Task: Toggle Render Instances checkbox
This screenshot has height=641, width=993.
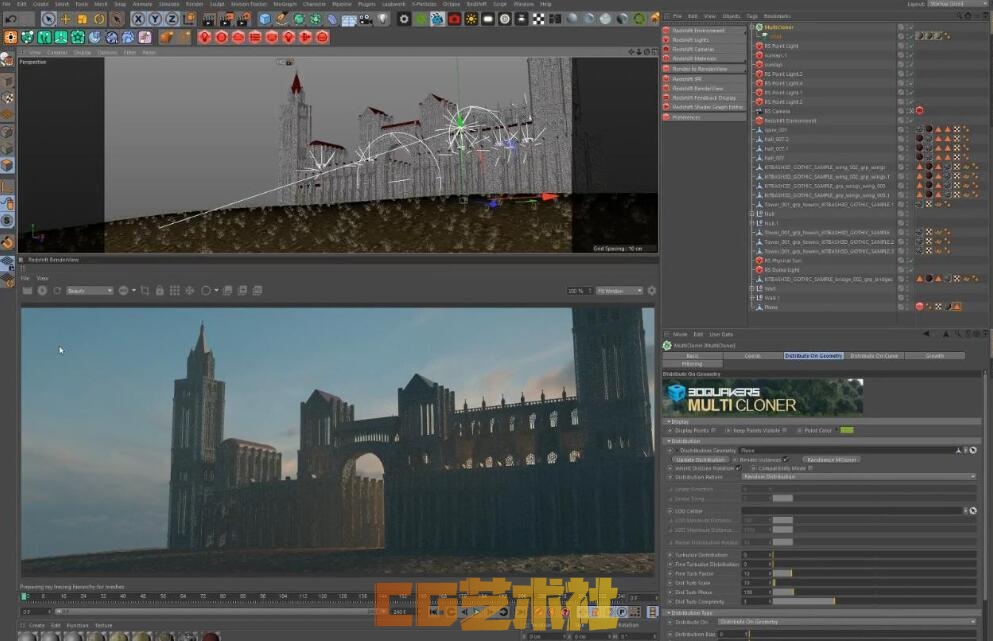Action: pyautogui.click(x=785, y=460)
